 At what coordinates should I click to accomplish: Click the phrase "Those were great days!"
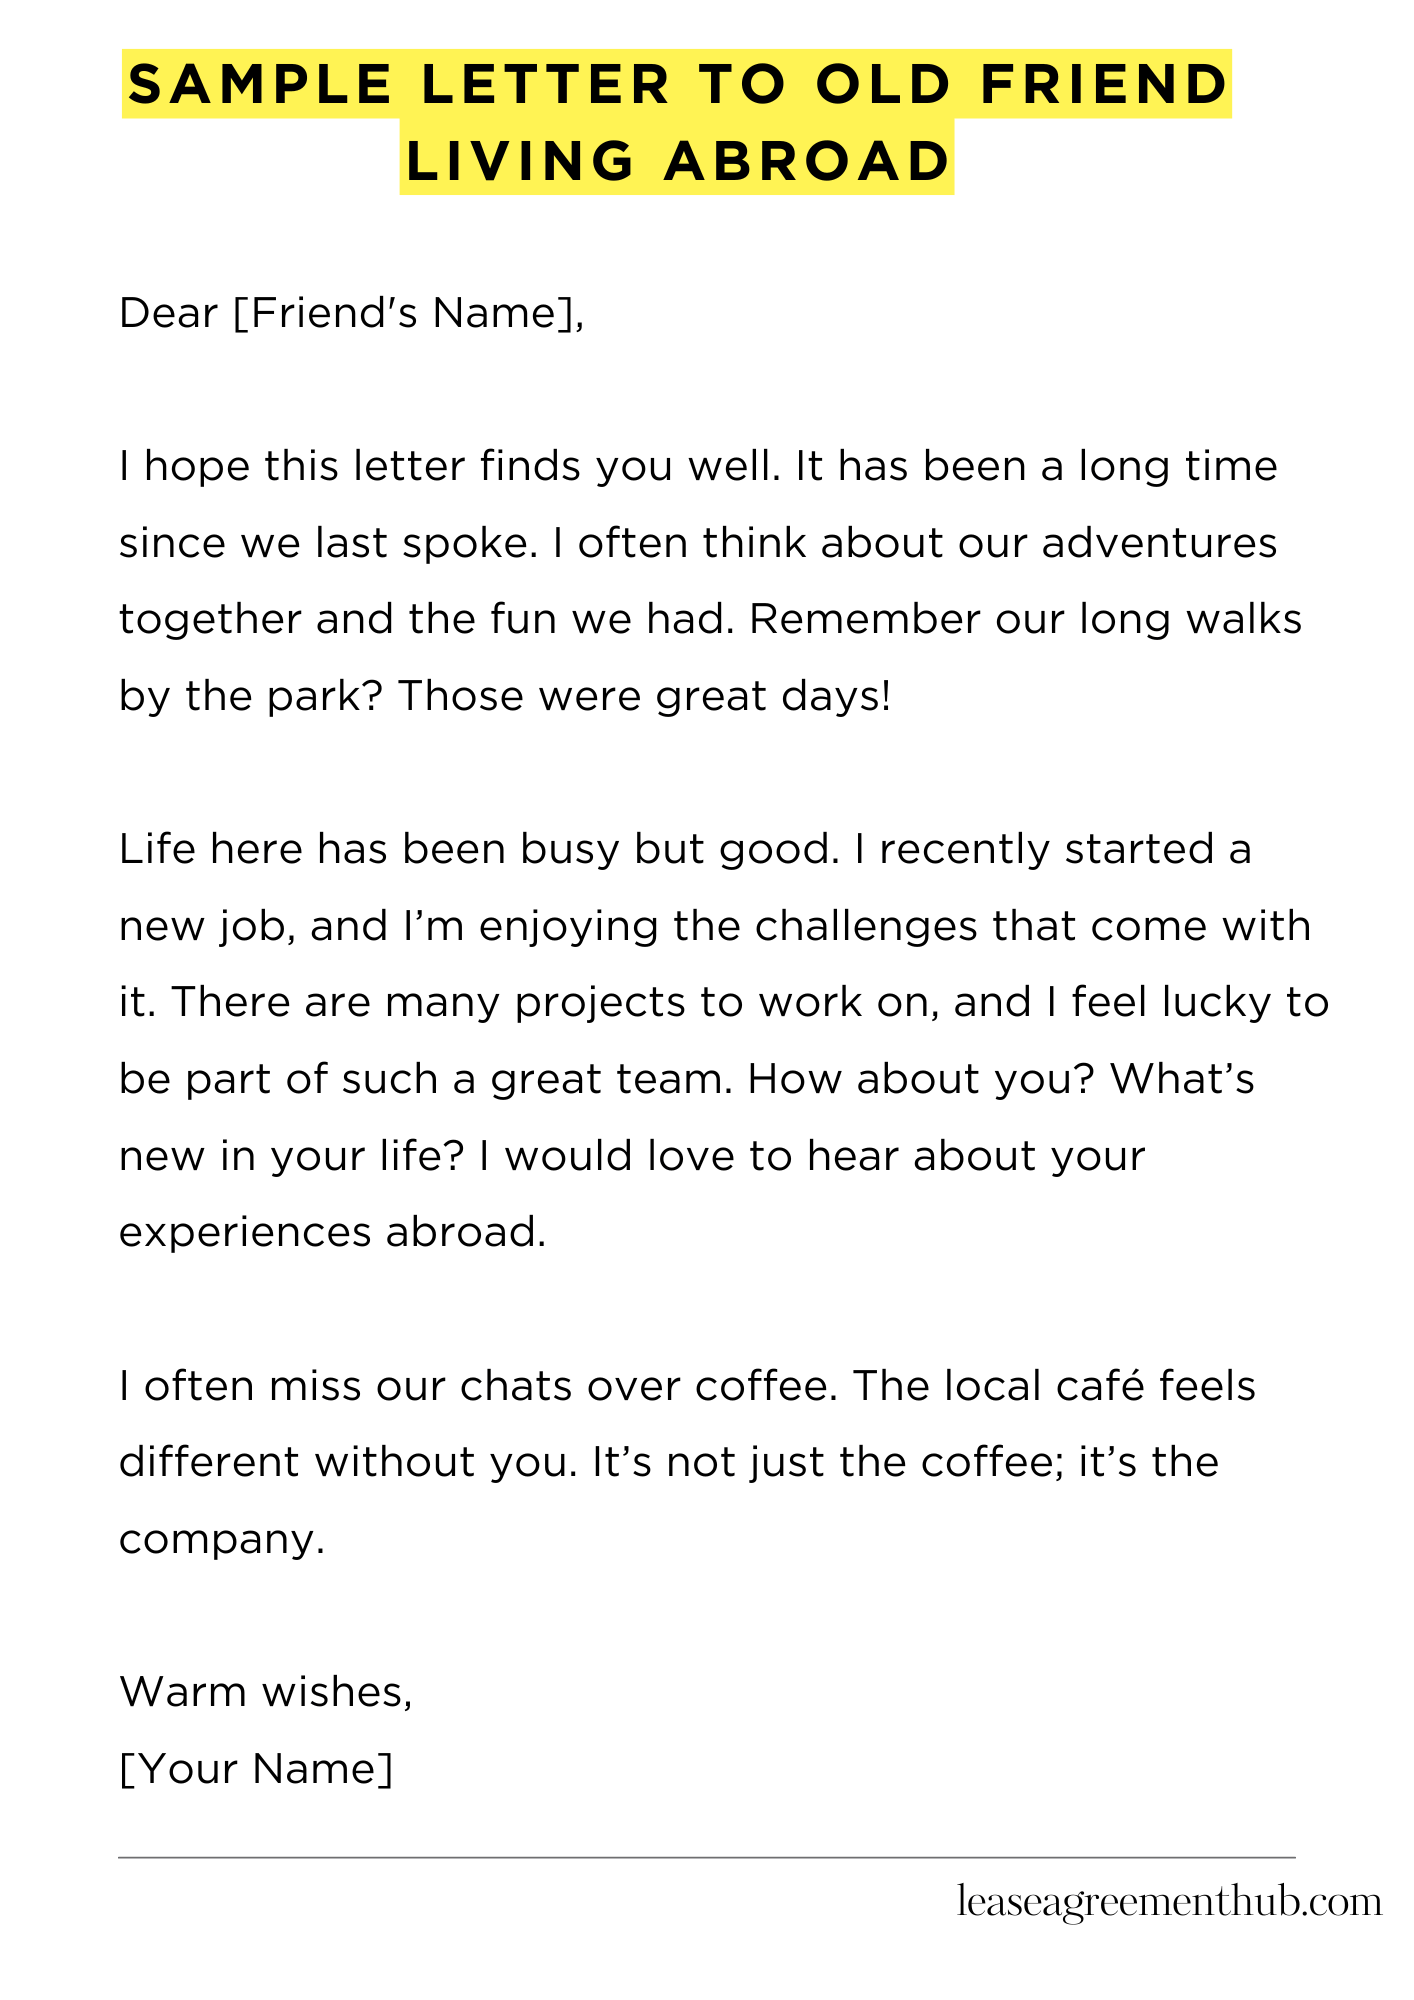pos(644,696)
